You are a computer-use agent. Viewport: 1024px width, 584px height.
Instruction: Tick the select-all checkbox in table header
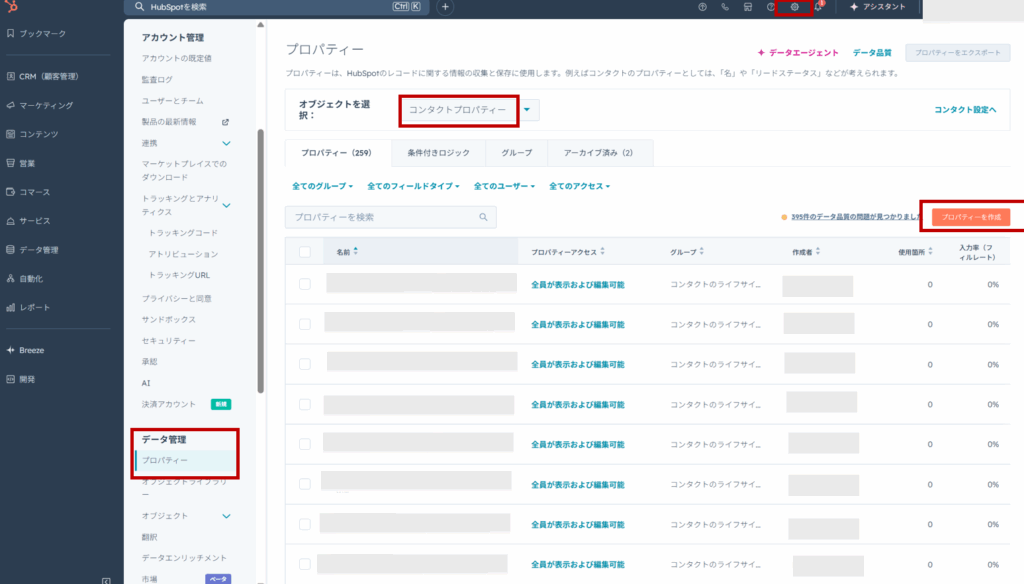pos(305,252)
